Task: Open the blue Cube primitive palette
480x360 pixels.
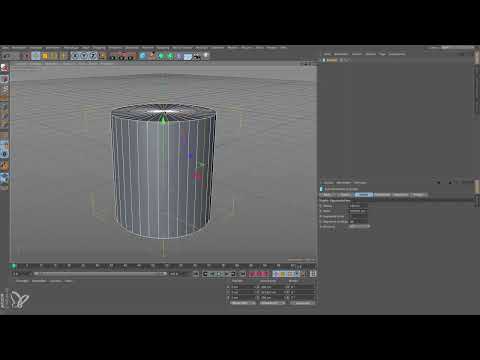Action: tap(143, 56)
